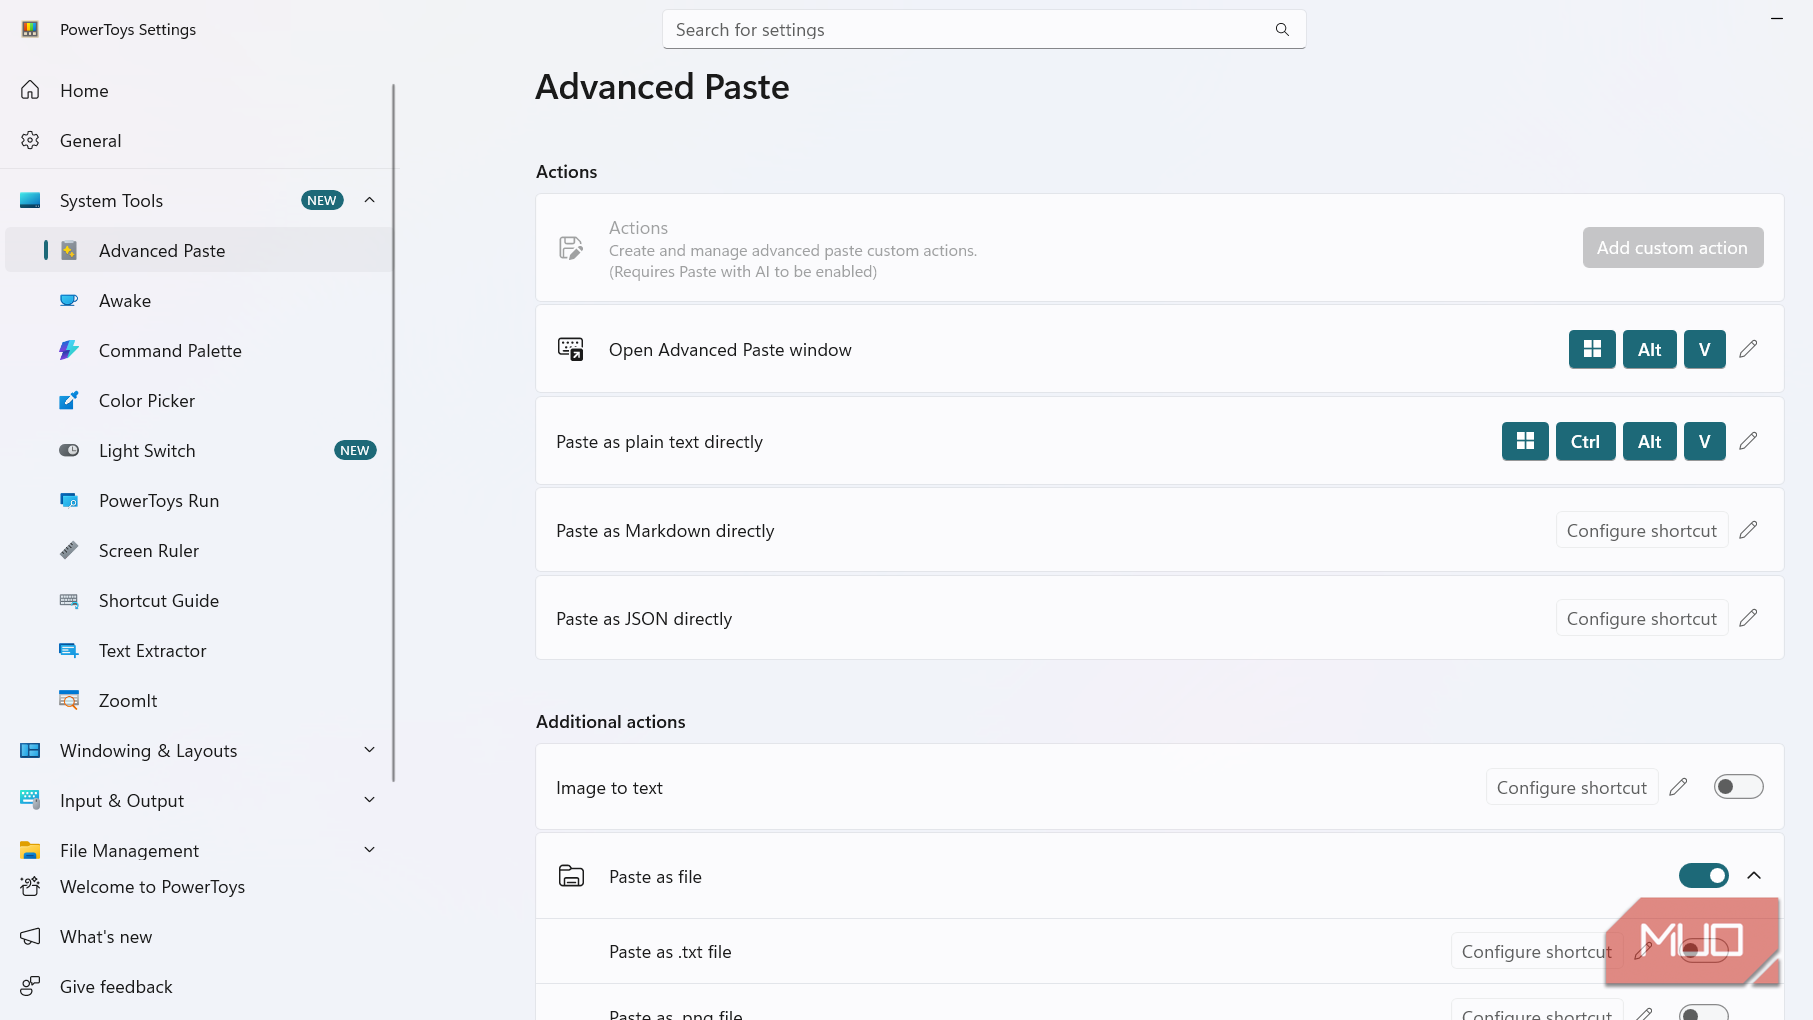
Task: Open Command Palette lightning icon
Action: 69,350
